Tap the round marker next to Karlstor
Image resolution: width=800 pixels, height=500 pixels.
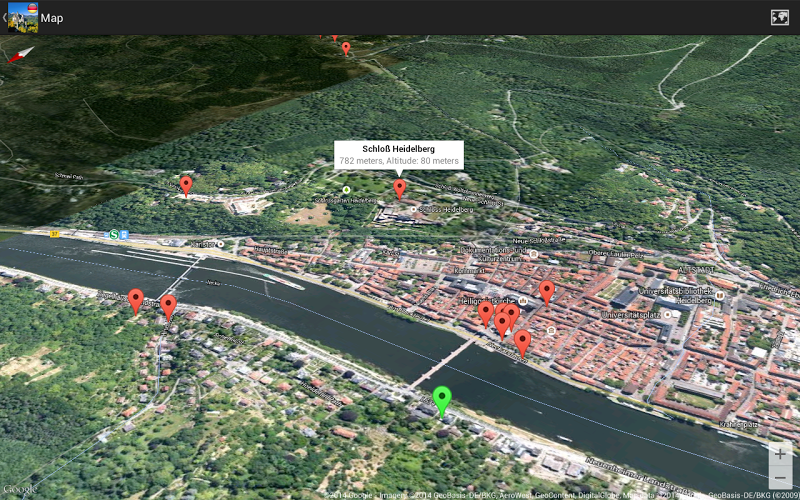tap(220, 244)
